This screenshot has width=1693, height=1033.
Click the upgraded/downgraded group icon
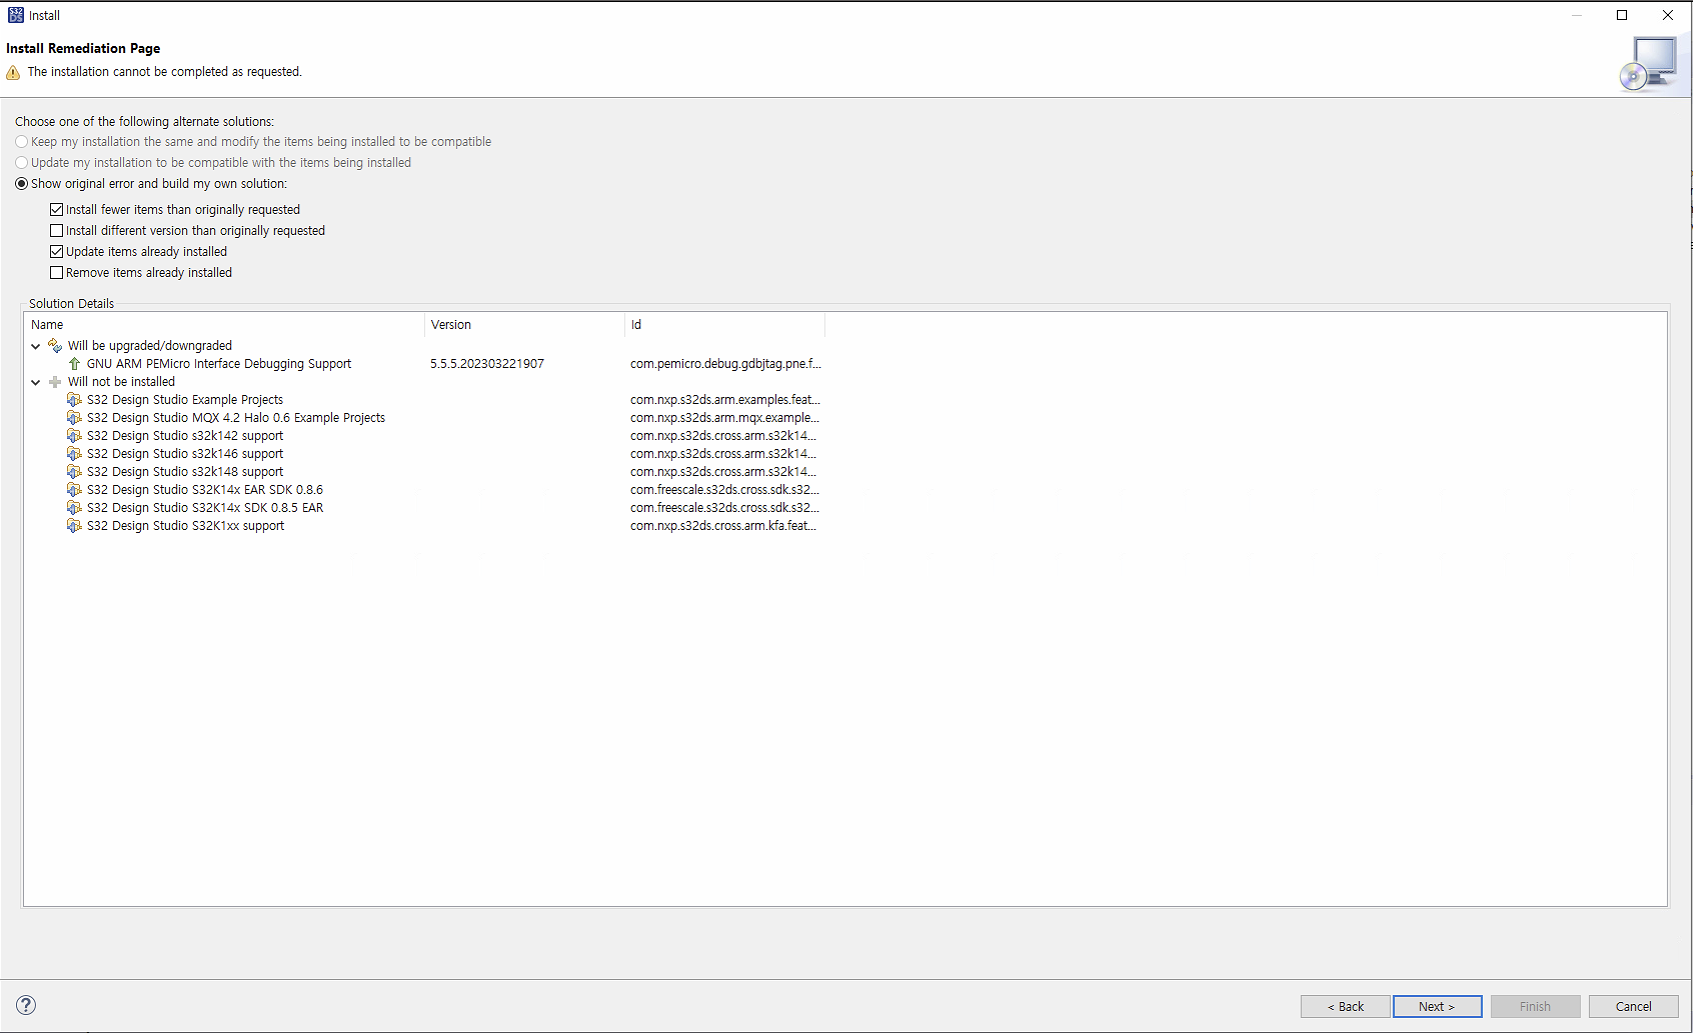pos(54,345)
